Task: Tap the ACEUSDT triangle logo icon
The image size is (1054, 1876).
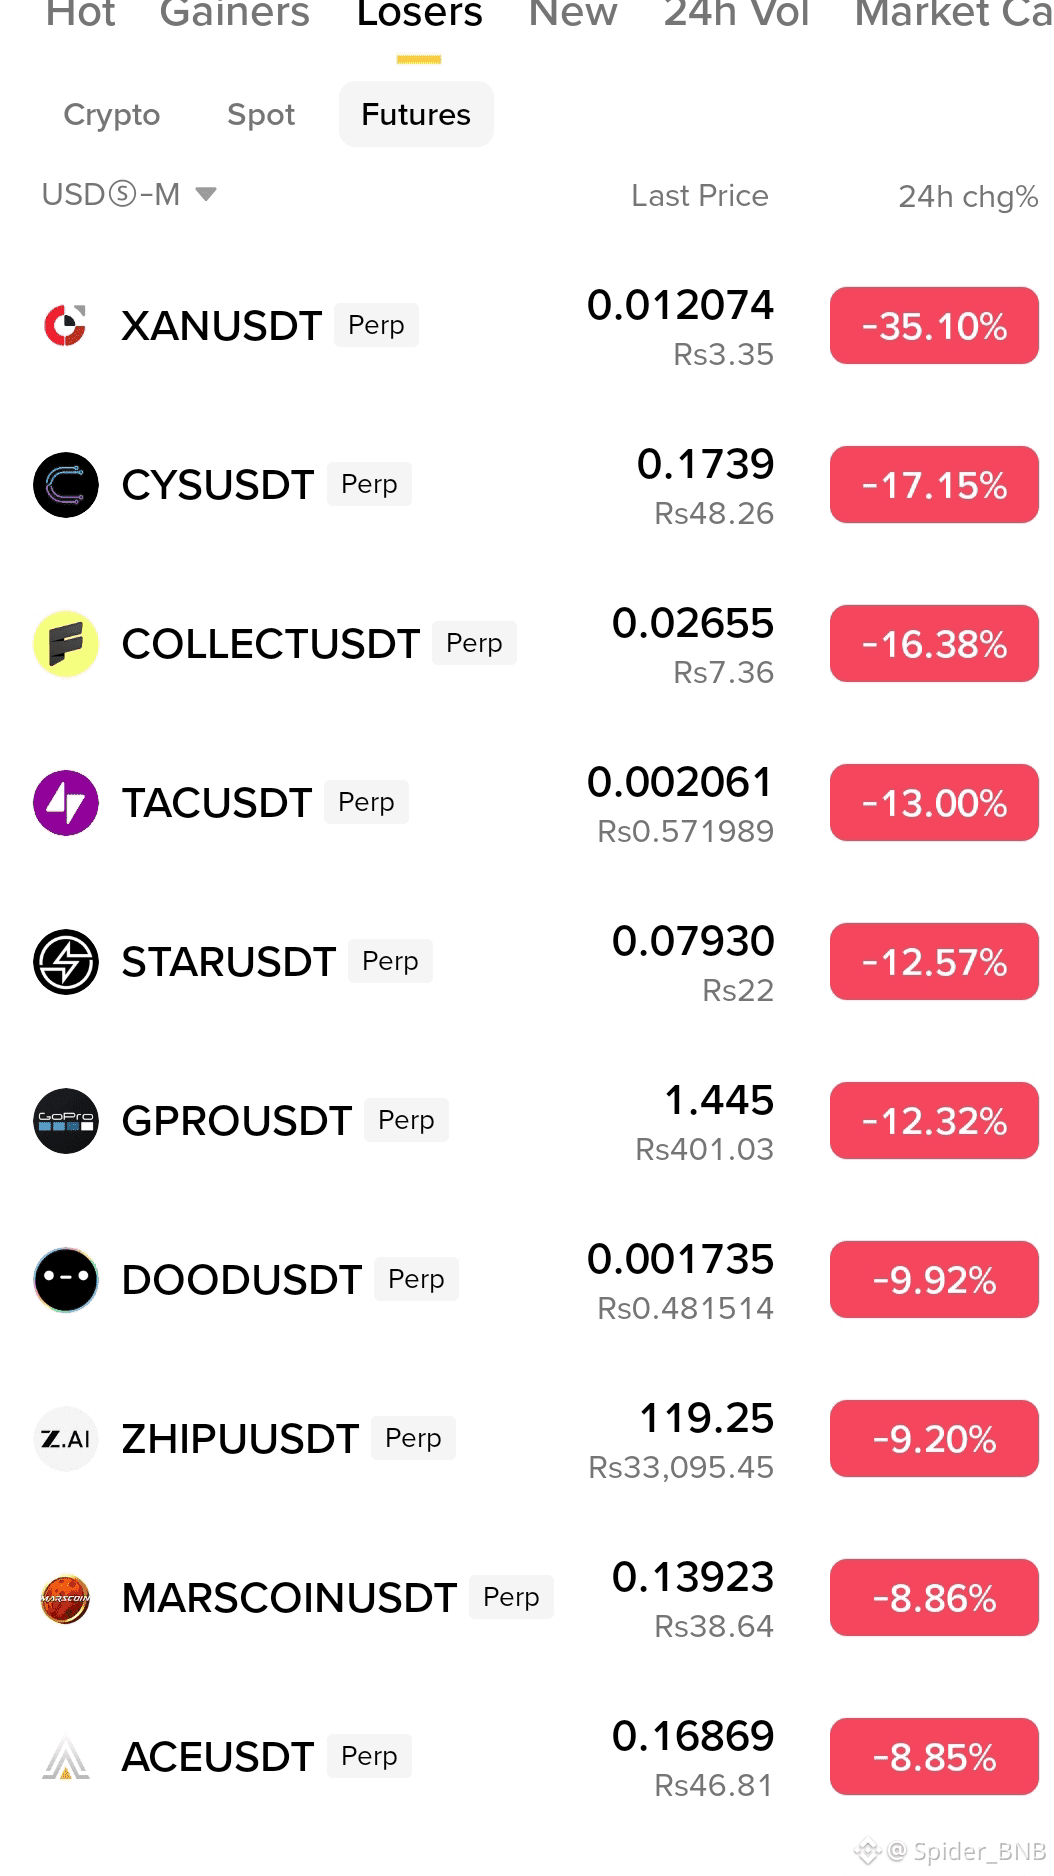Action: pyautogui.click(x=66, y=1757)
